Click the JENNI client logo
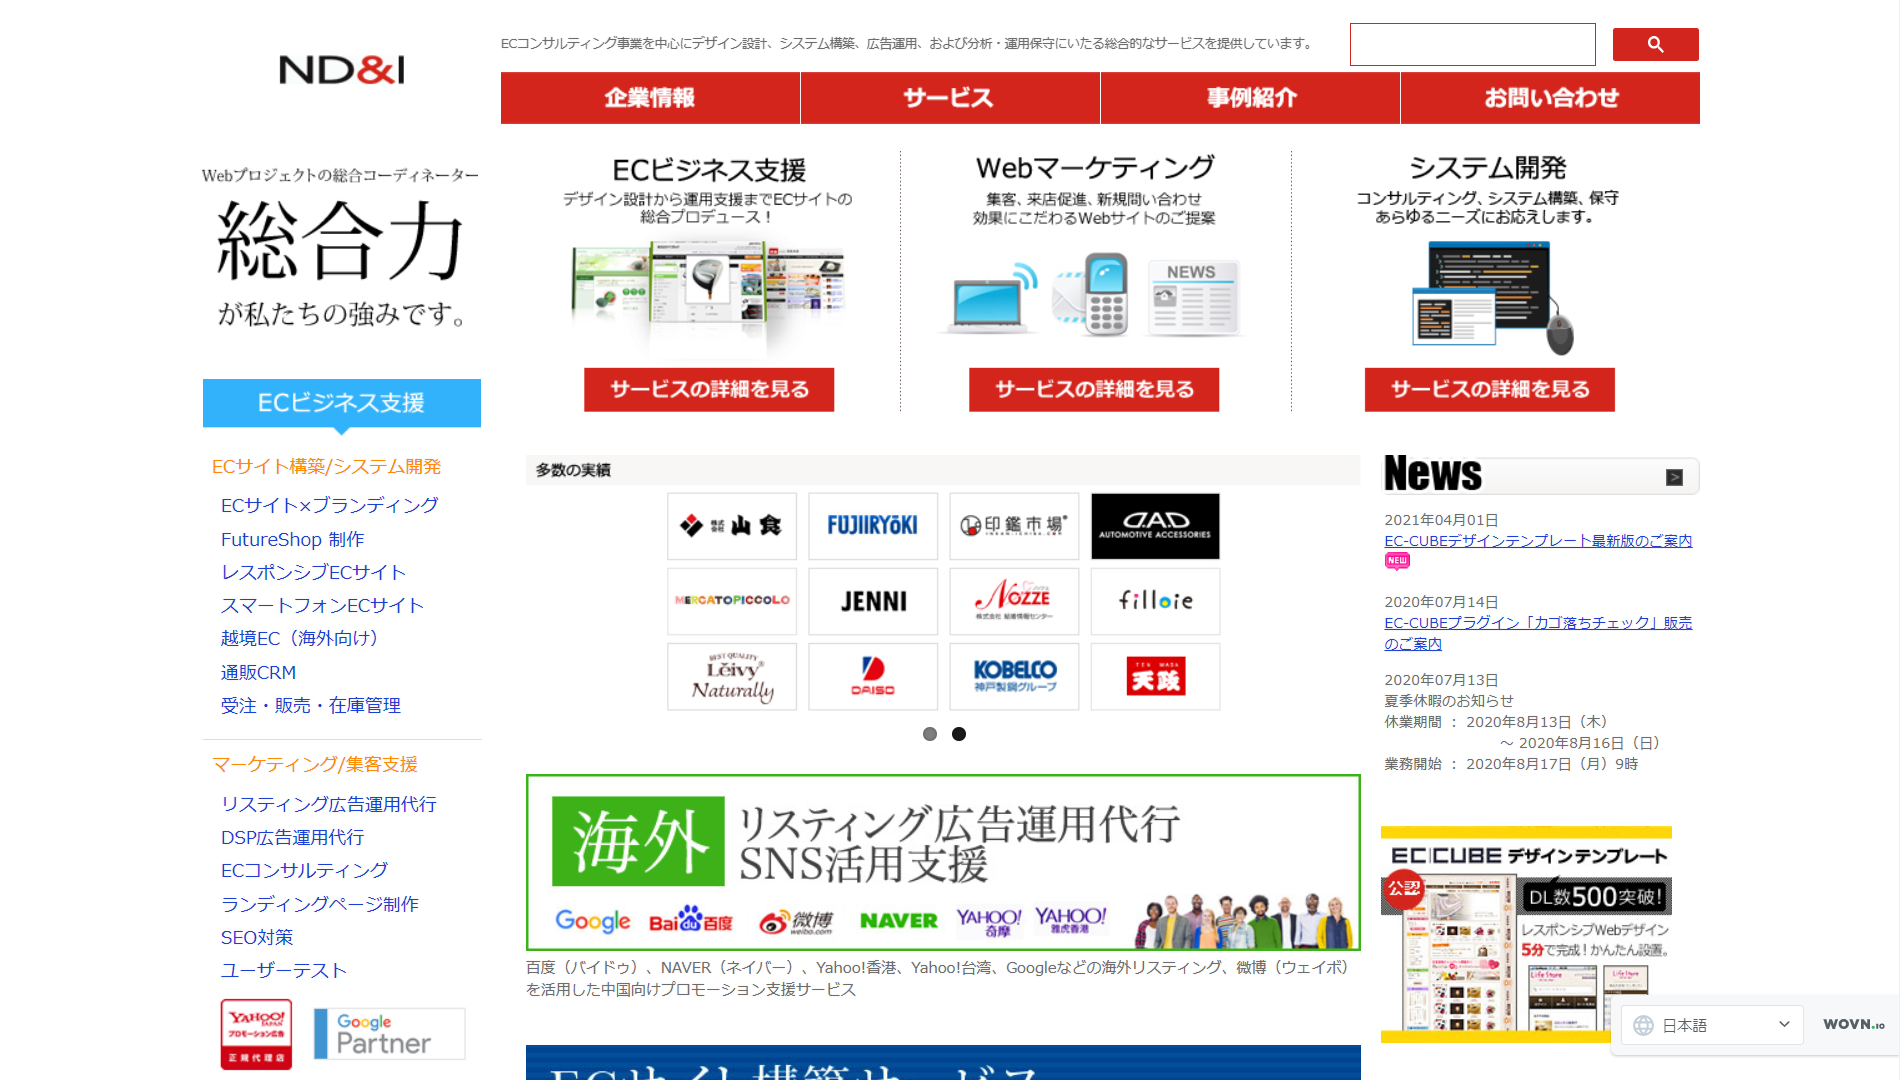 pyautogui.click(x=873, y=601)
